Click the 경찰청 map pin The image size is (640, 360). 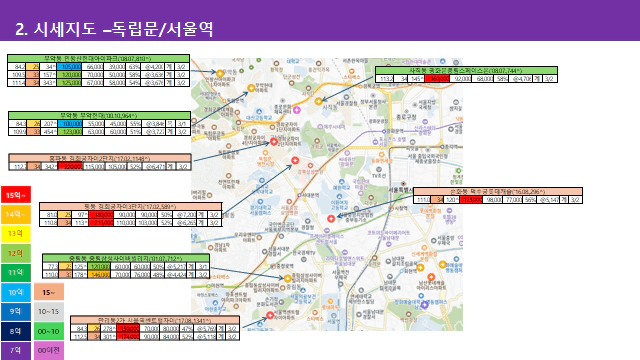308,221
